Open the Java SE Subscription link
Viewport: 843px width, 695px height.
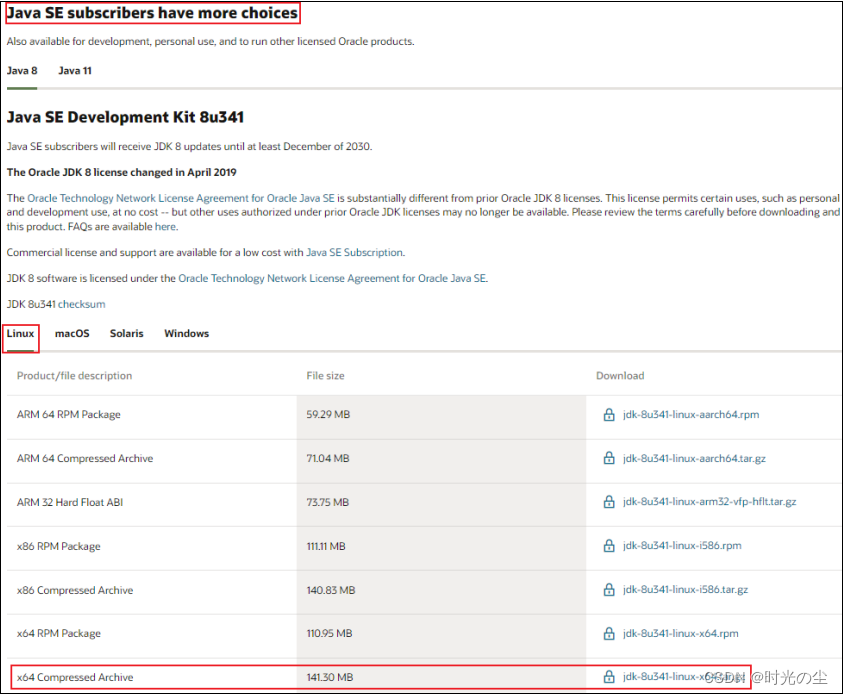(354, 253)
